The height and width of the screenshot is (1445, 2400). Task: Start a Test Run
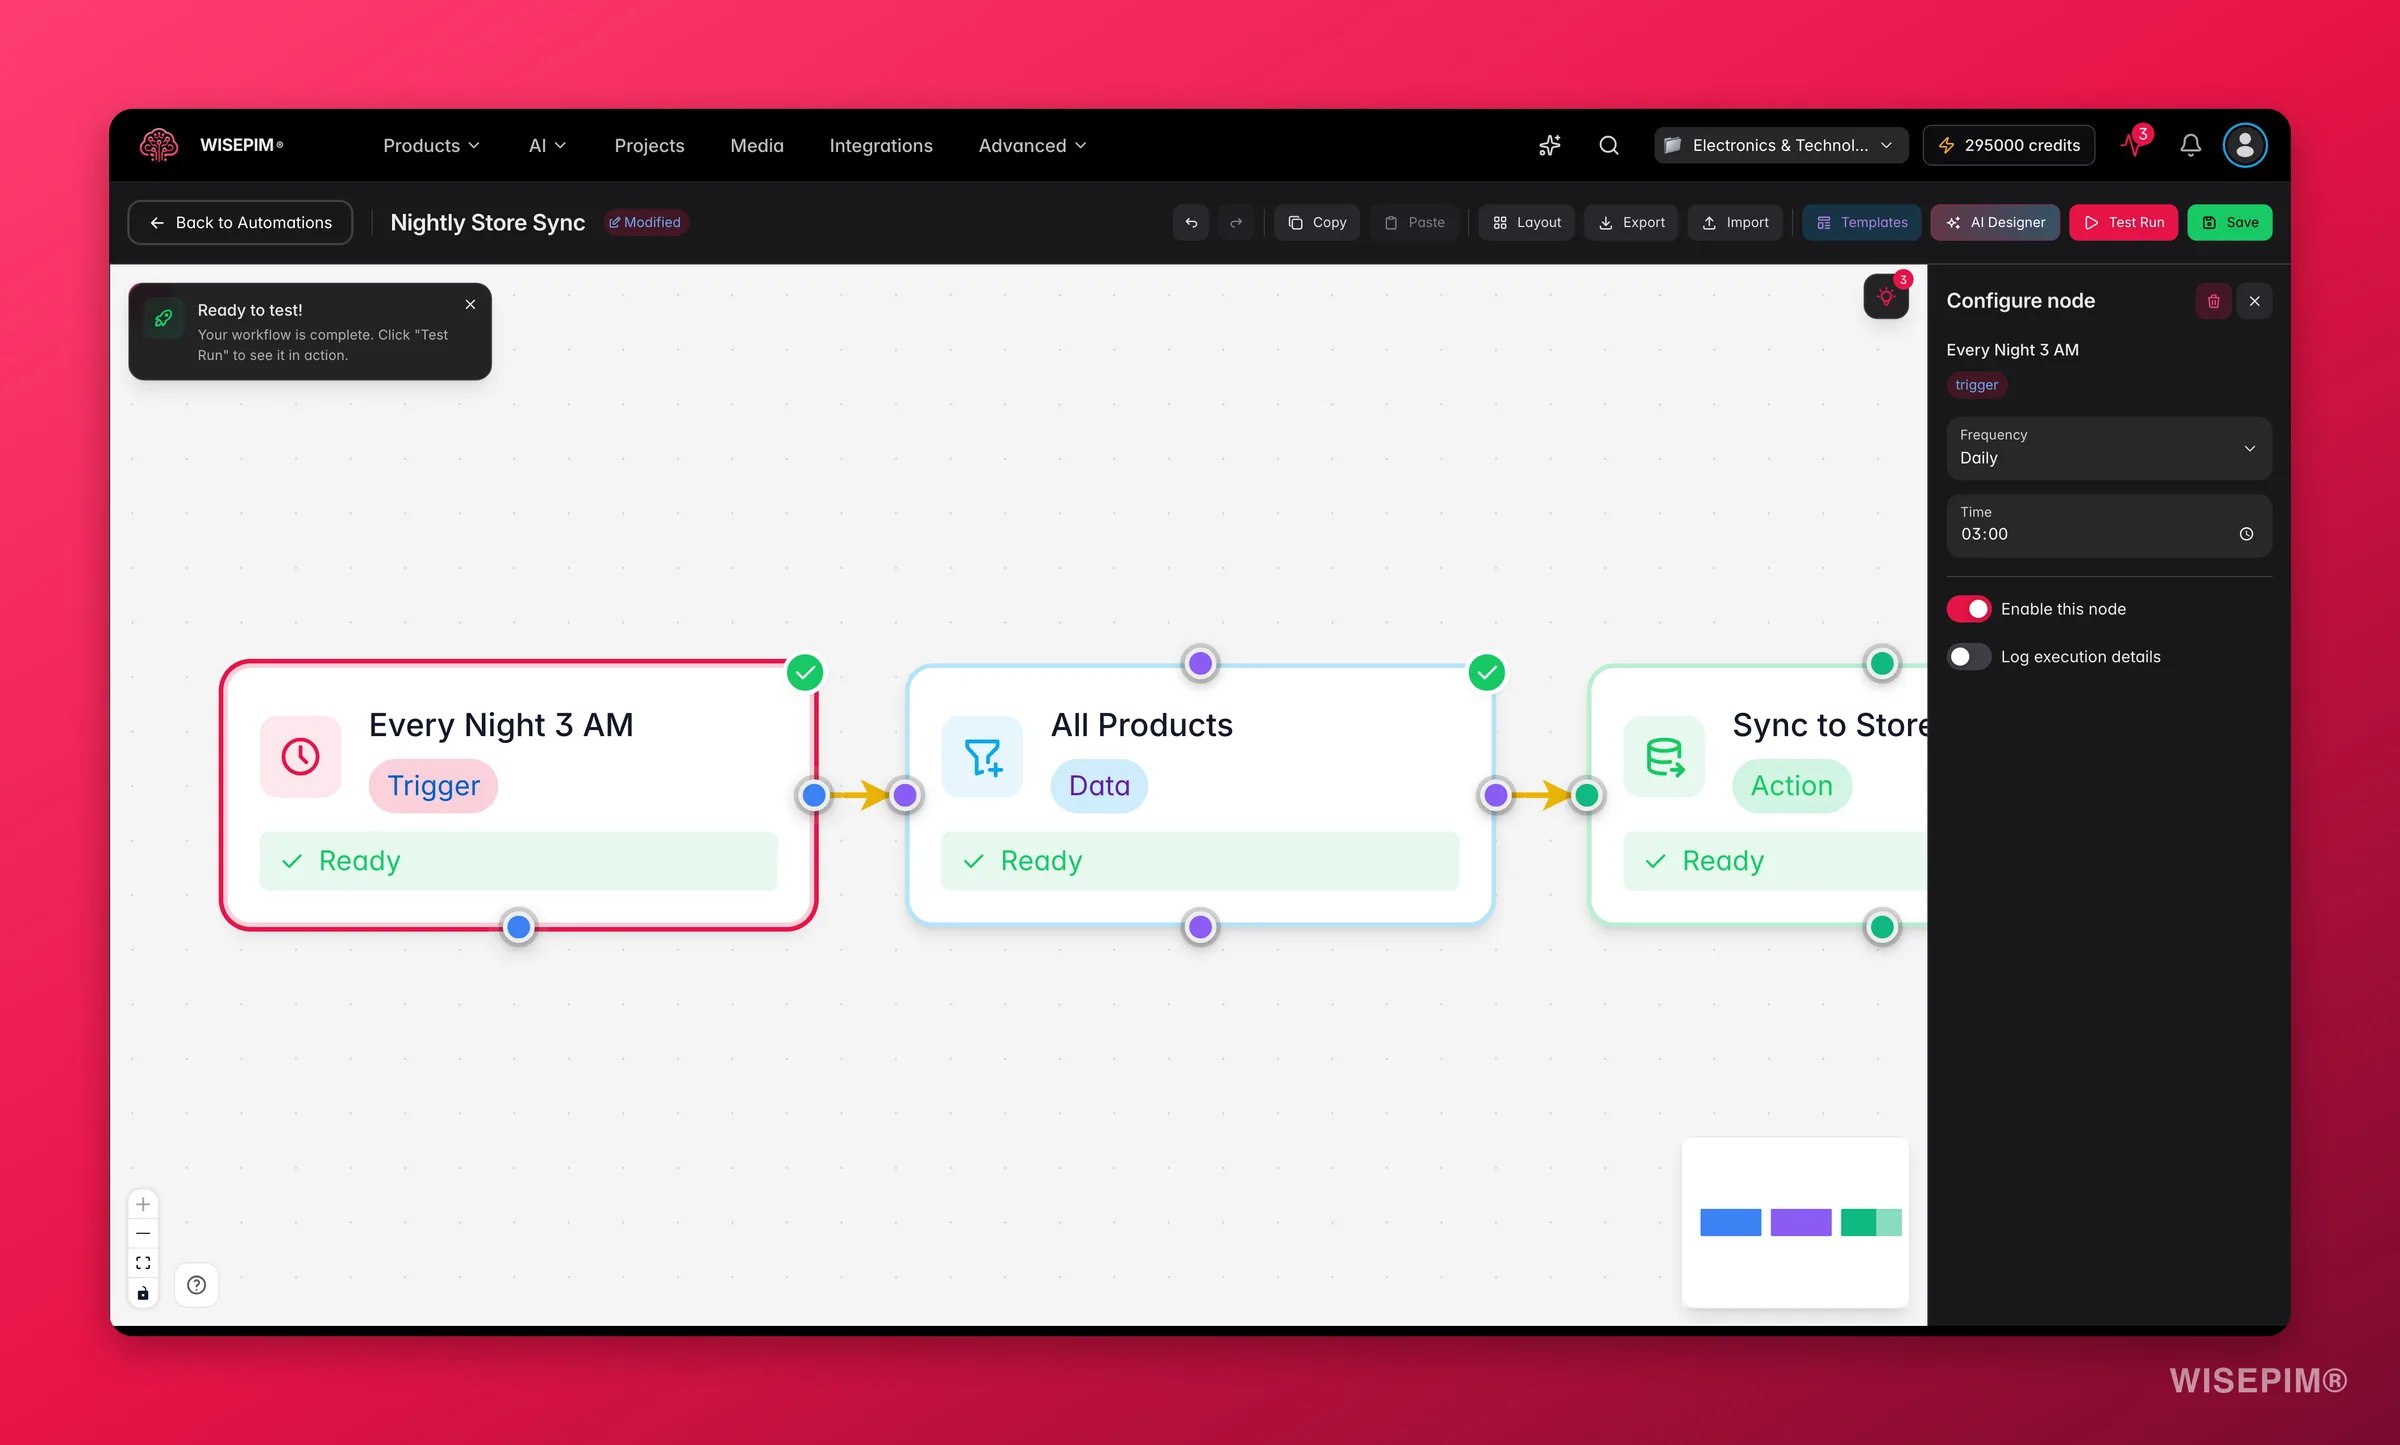click(2124, 222)
